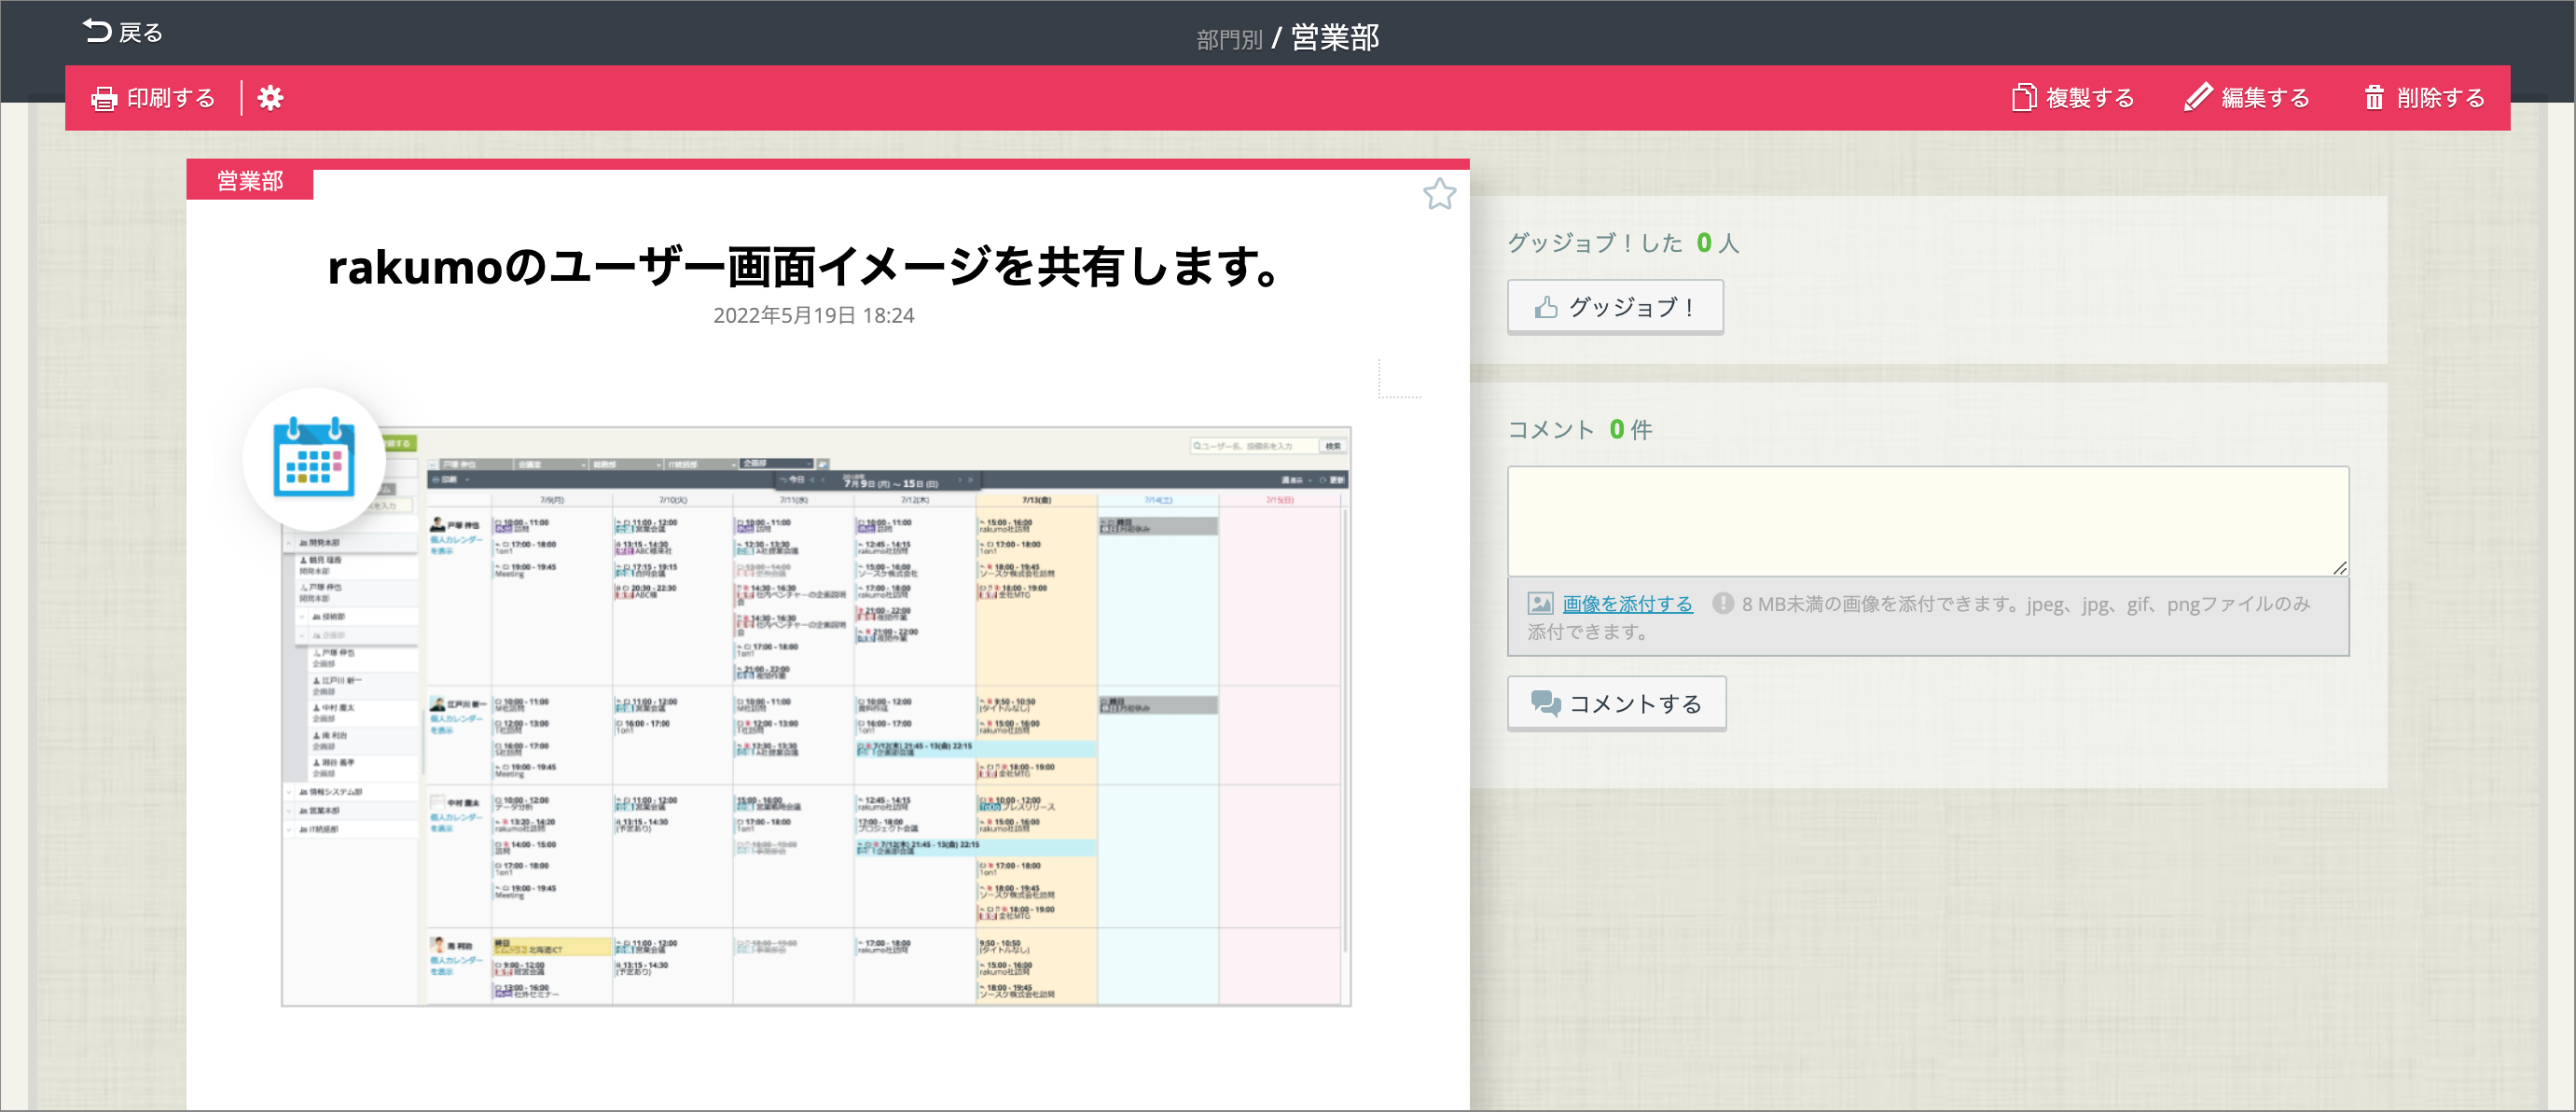Click the 印刷する print button
This screenshot has width=2576, height=1112.
click(x=153, y=98)
